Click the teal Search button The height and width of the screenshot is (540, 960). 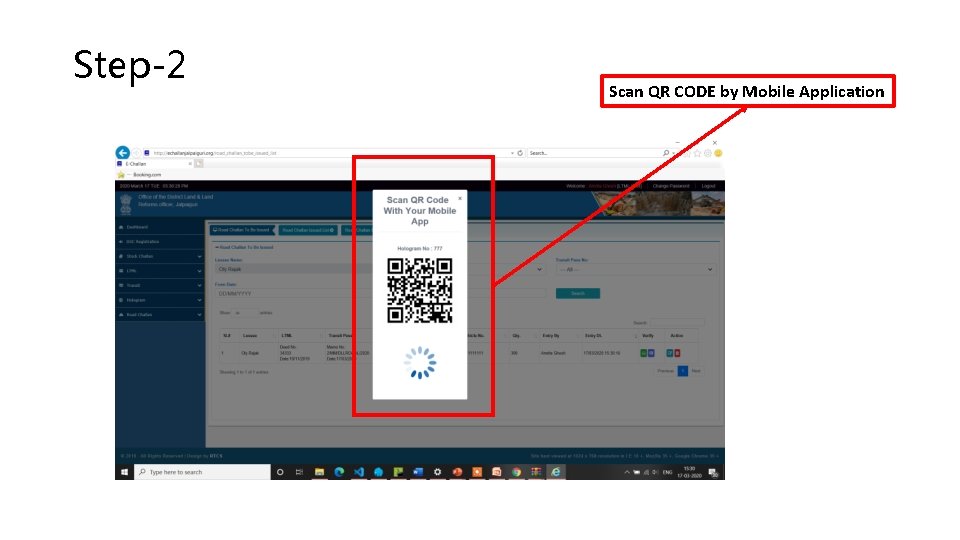(x=577, y=294)
